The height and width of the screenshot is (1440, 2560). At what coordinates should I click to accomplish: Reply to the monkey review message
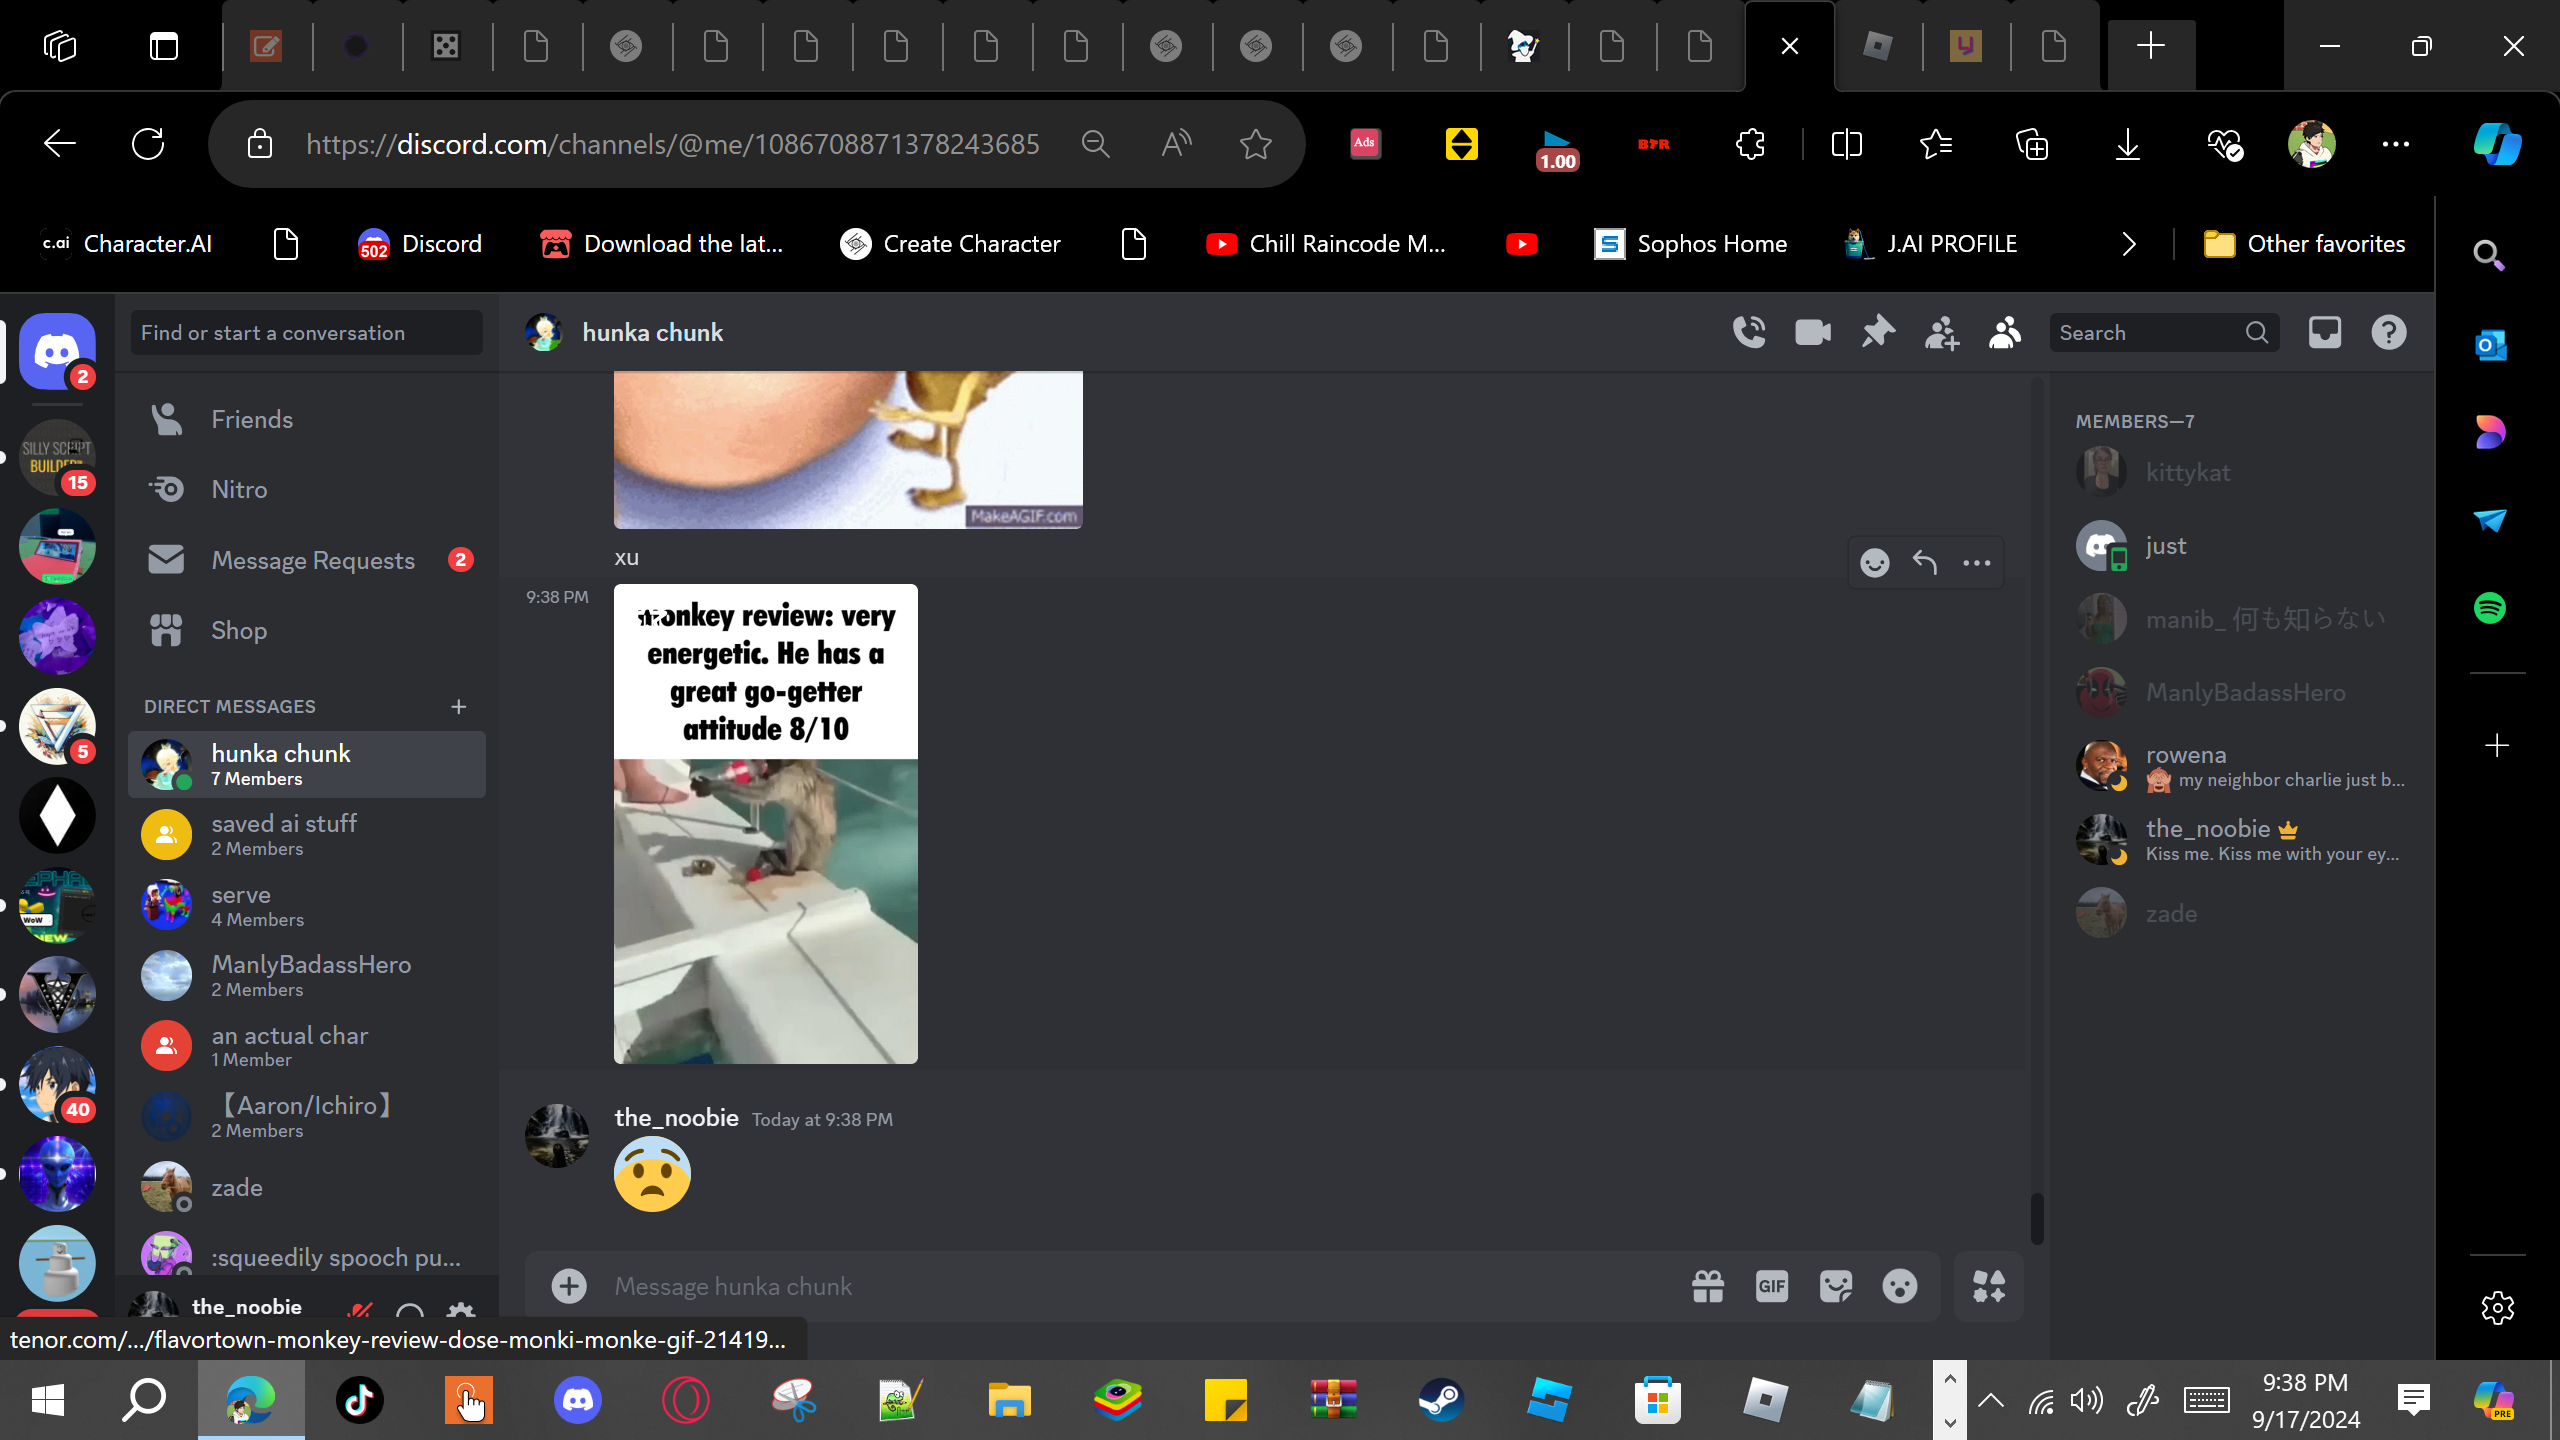1925,563
